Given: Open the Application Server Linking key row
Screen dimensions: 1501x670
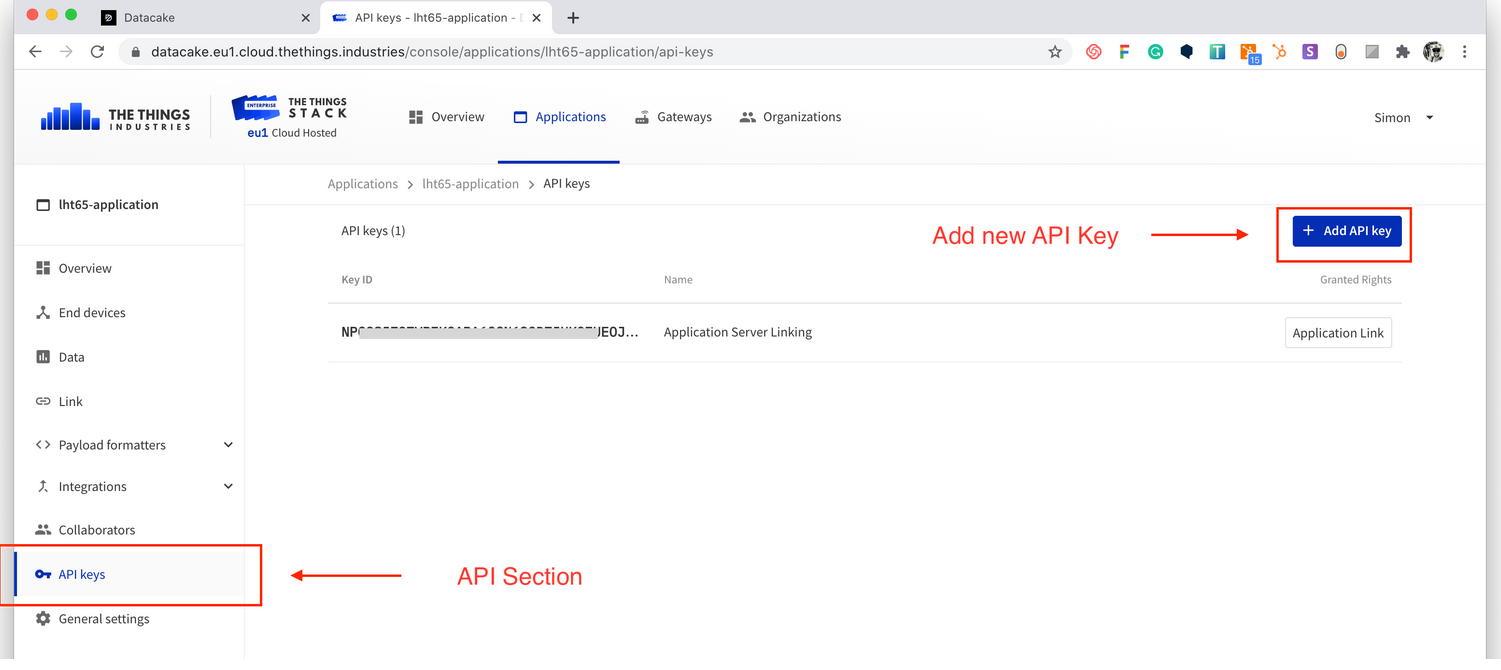Looking at the screenshot, I should (x=865, y=333).
